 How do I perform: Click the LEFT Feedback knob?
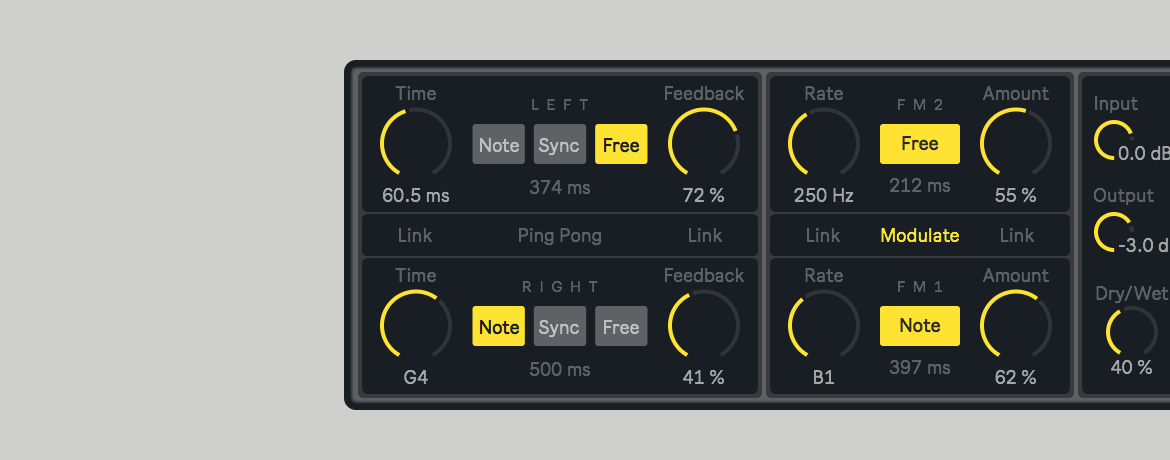point(703,144)
